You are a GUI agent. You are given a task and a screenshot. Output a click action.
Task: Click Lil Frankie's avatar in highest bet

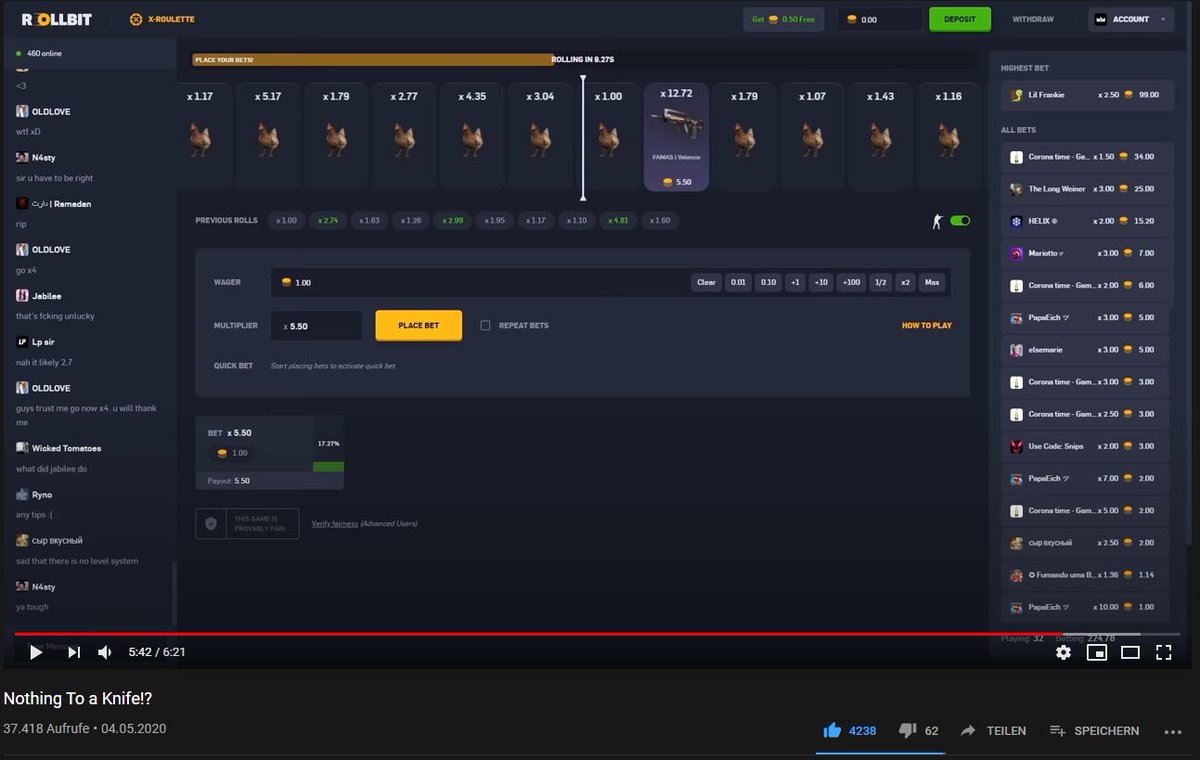[x=1017, y=95]
